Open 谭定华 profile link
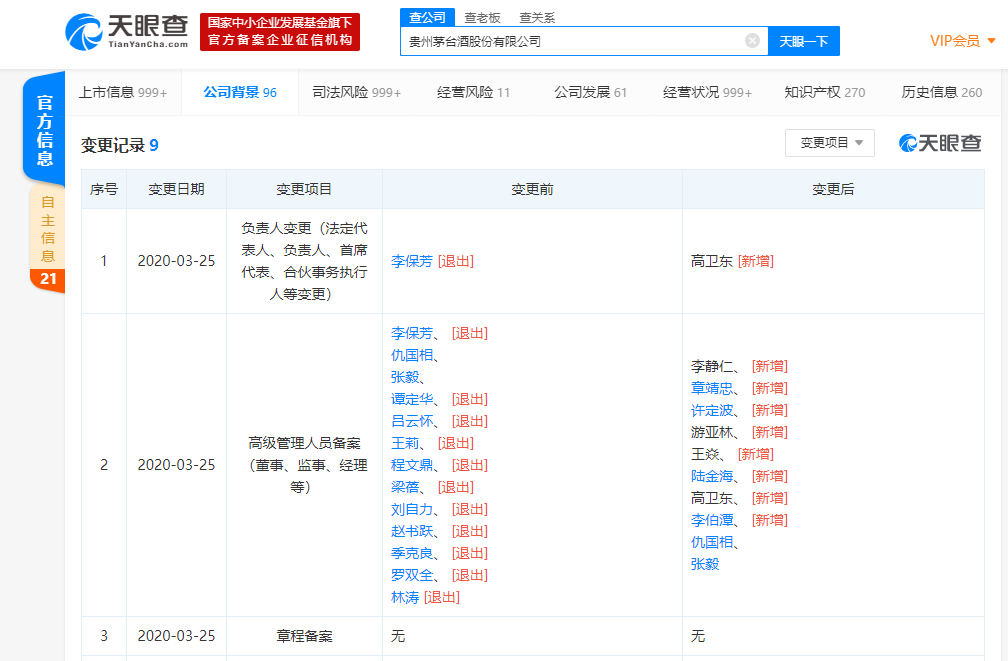1008x661 pixels. pos(411,399)
